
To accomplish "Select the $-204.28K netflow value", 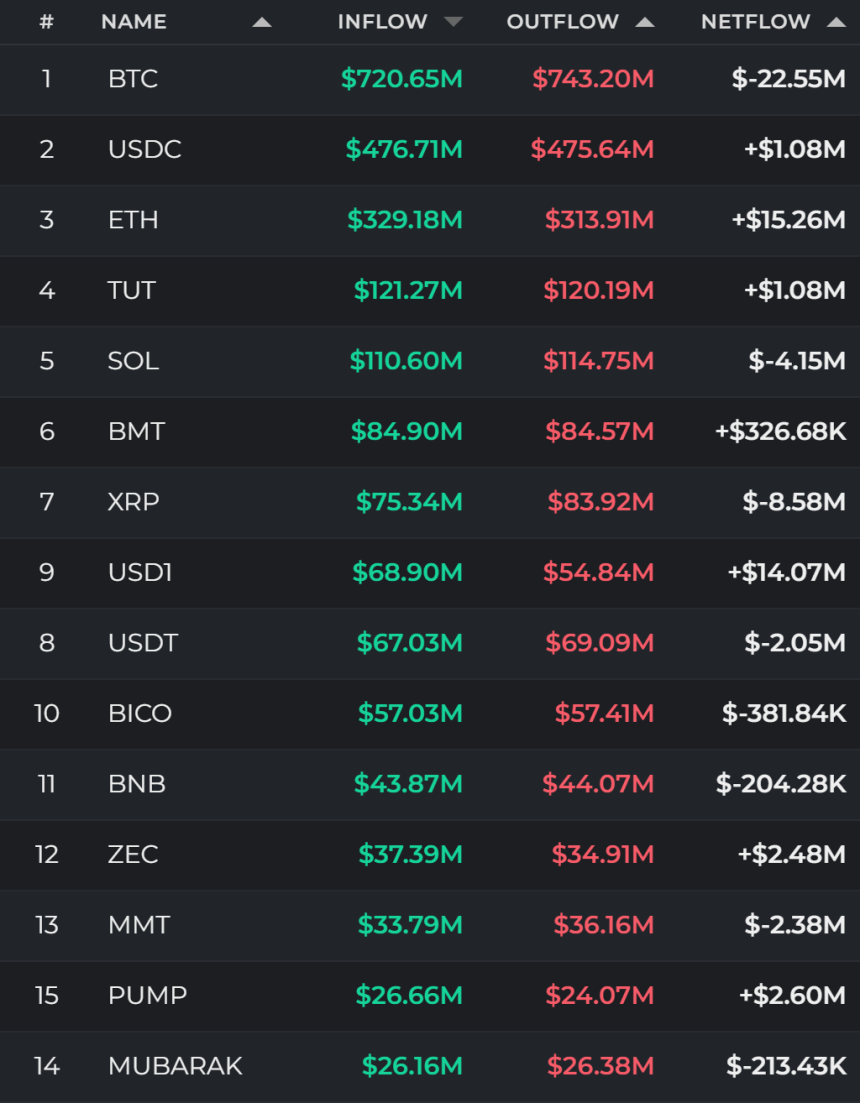I will (781, 784).
